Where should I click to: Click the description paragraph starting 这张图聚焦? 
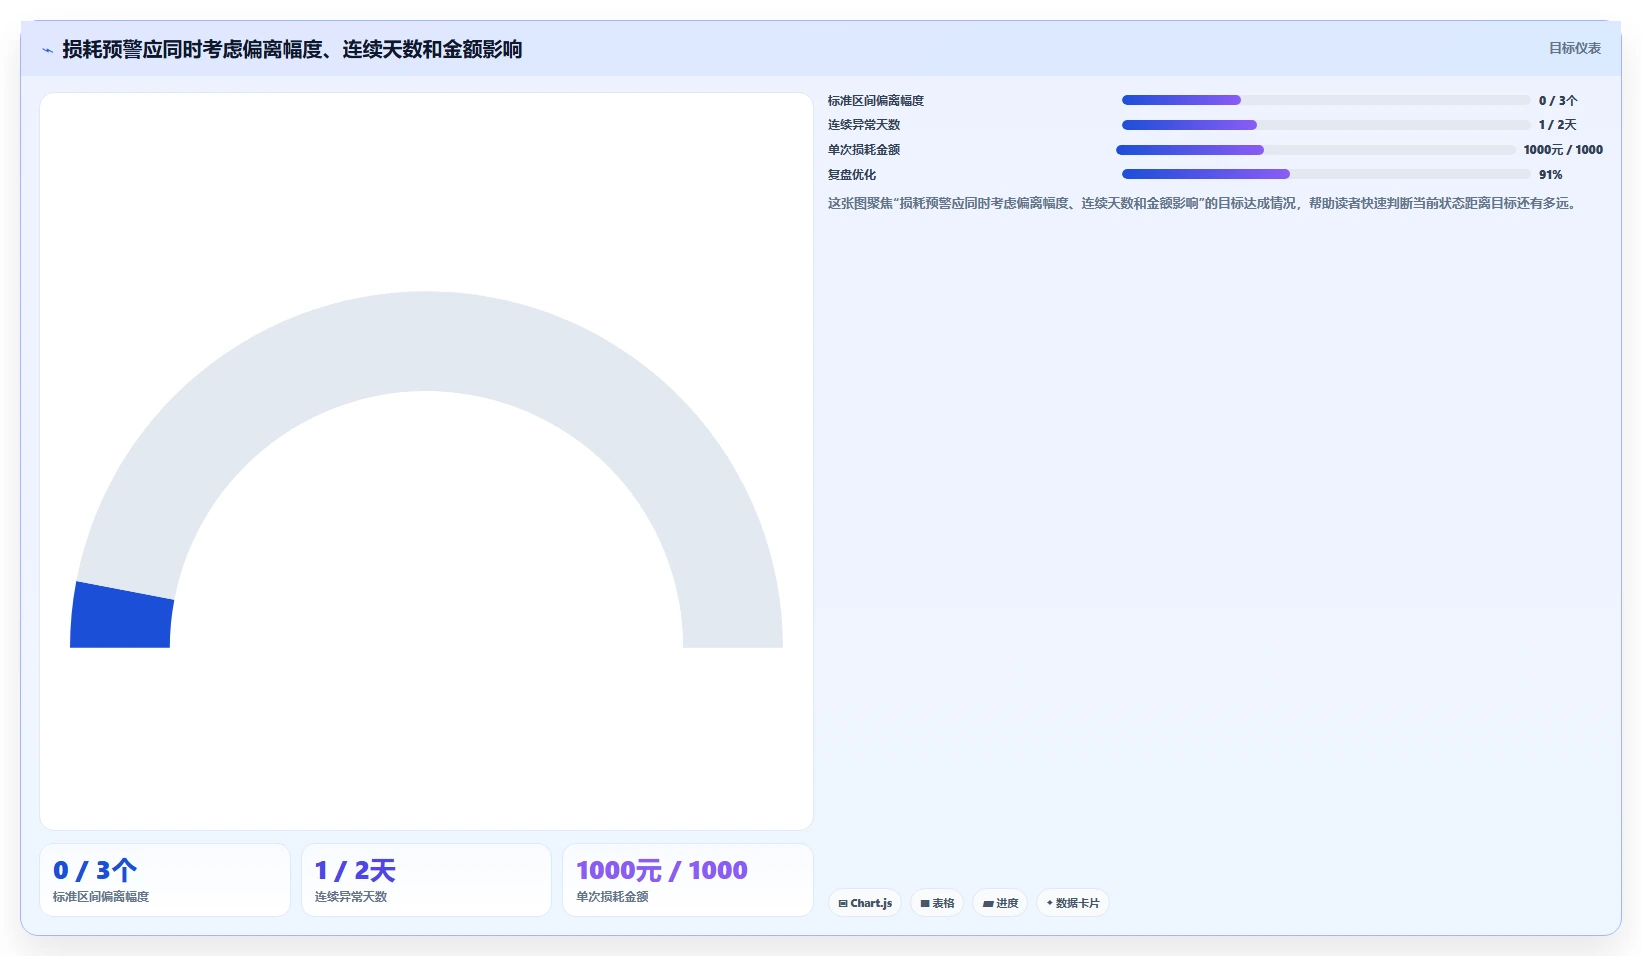tap(1204, 203)
